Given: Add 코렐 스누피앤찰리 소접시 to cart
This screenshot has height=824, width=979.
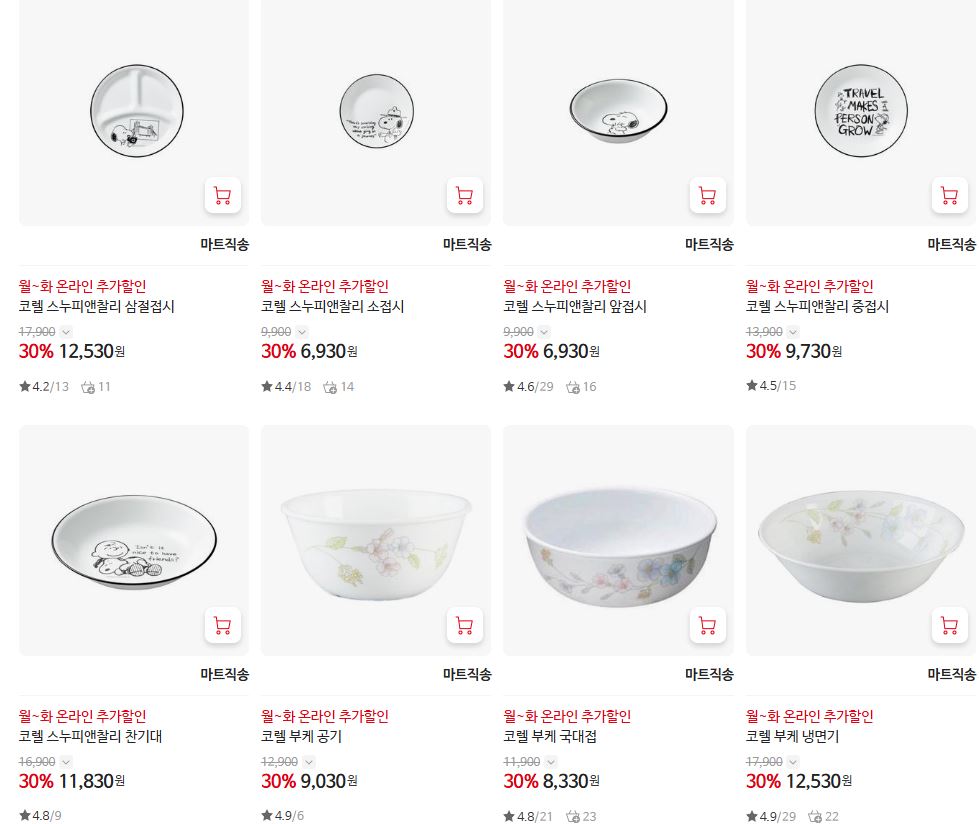Looking at the screenshot, I should tap(465, 195).
